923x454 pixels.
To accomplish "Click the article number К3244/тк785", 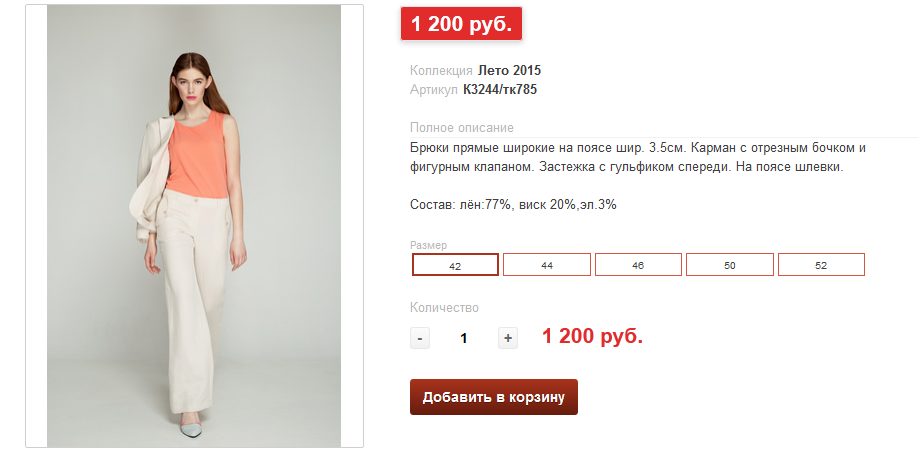I will tap(500, 90).
